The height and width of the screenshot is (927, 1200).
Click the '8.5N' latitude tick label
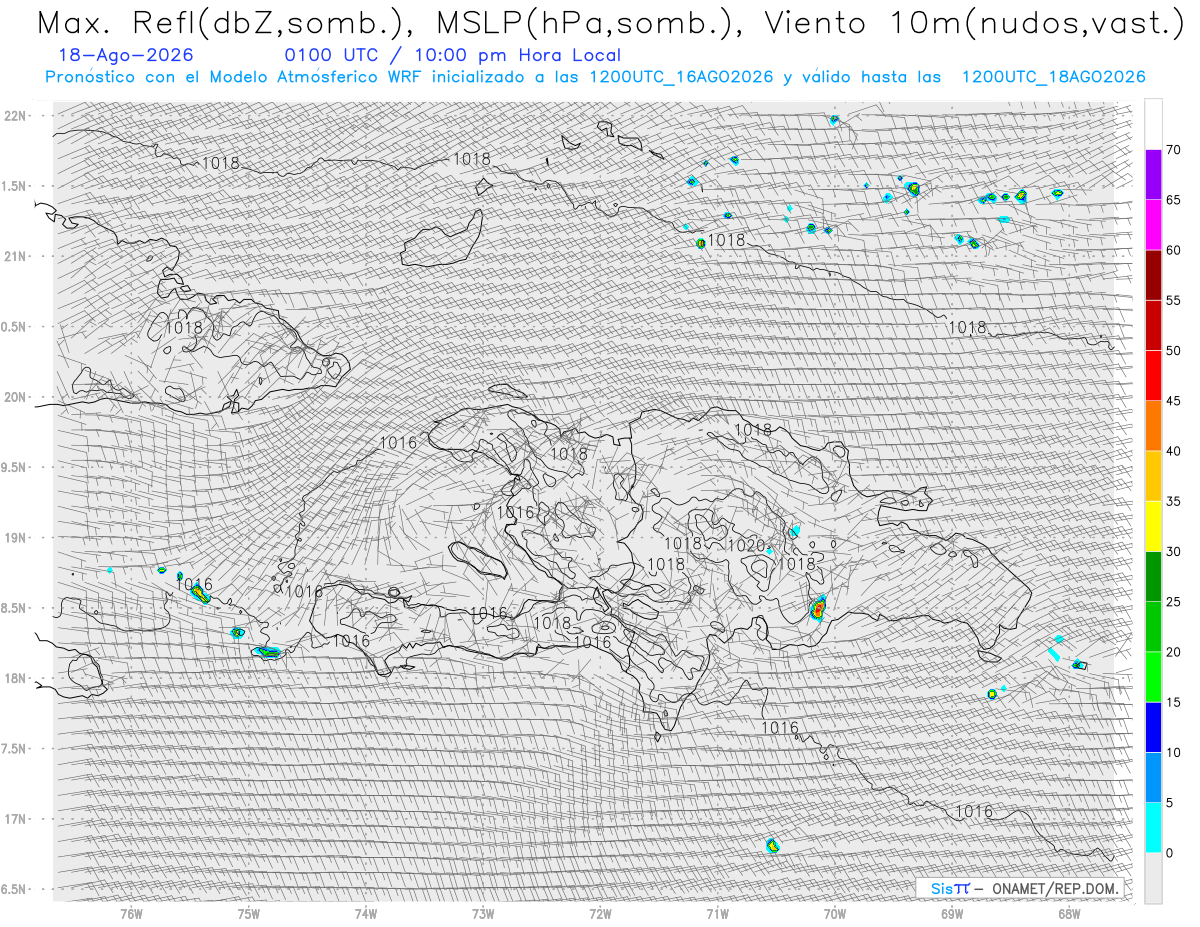tap(15, 608)
